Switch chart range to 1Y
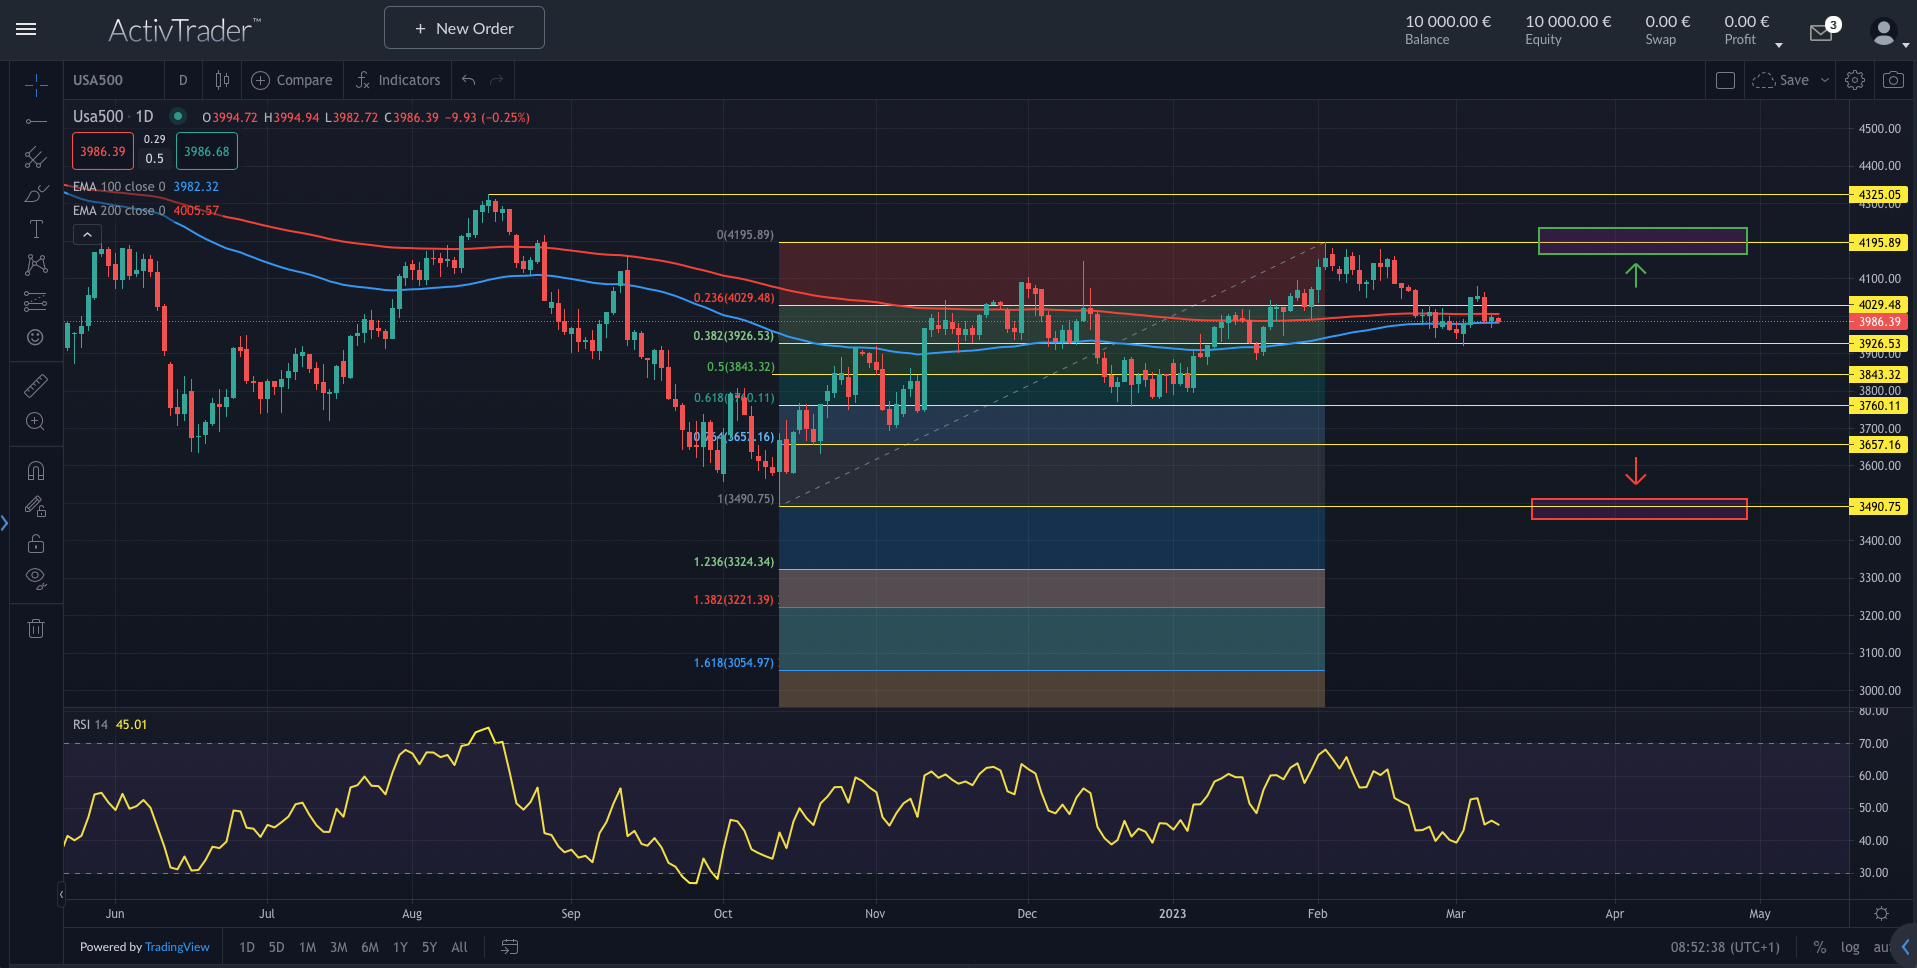The image size is (1917, 968). (399, 946)
